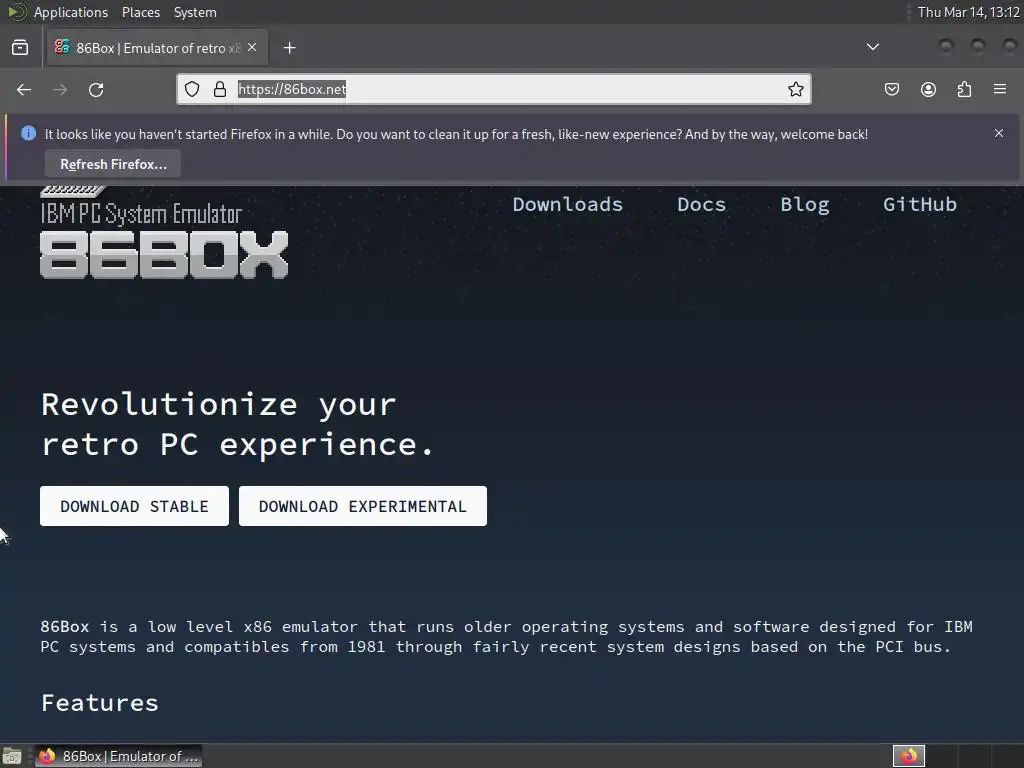Click the Firefox back arrow
Screen dimensions: 1024x768
[x=24, y=89]
